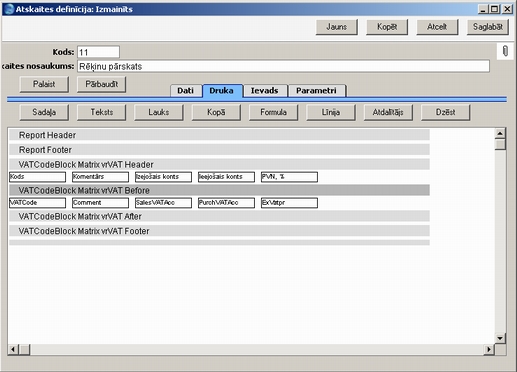The width and height of the screenshot is (517, 372).
Task: Select the Report Header section
Action: (x=219, y=135)
